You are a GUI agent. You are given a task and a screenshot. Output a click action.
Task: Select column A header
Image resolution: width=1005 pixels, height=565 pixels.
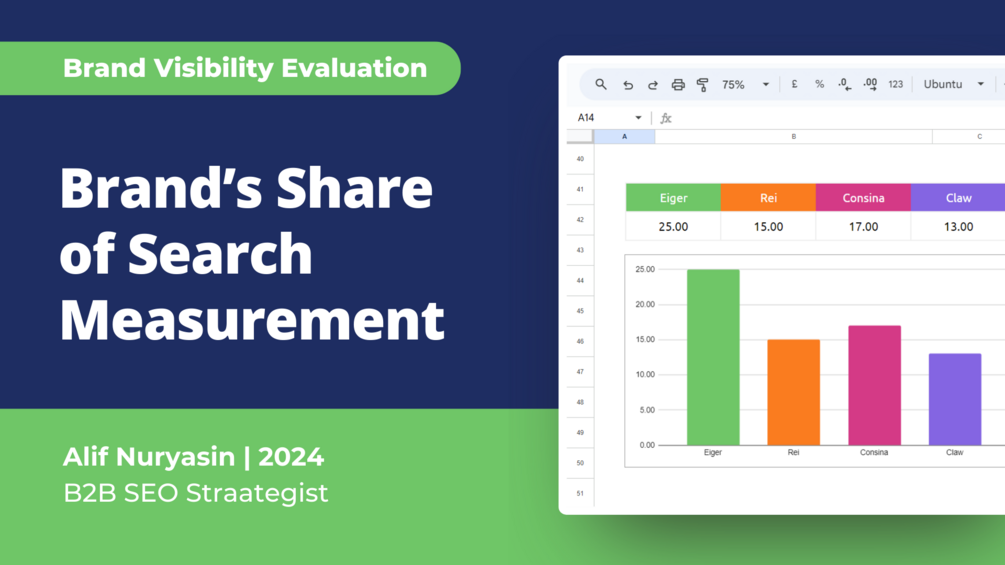tap(624, 136)
